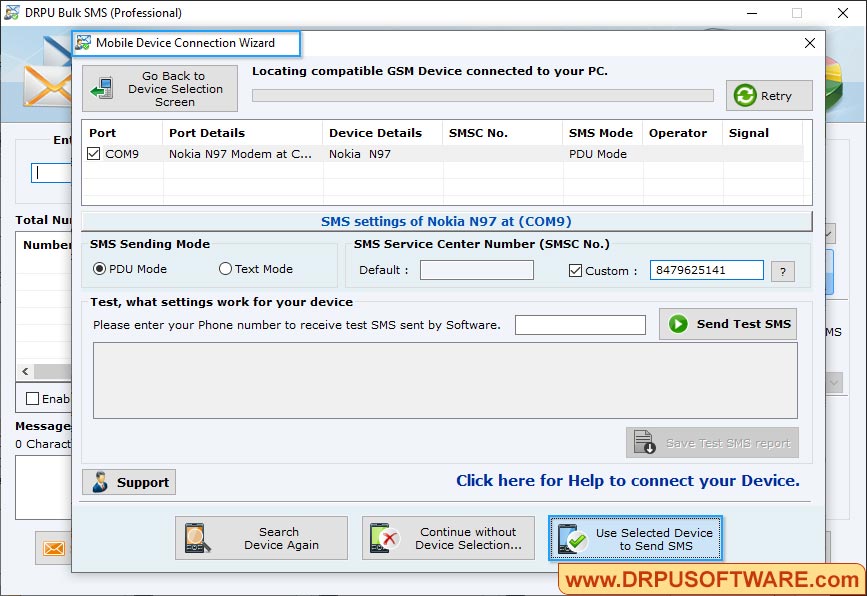
Task: Click the Mobile Device Connection Wizard title tab
Action: click(x=186, y=43)
